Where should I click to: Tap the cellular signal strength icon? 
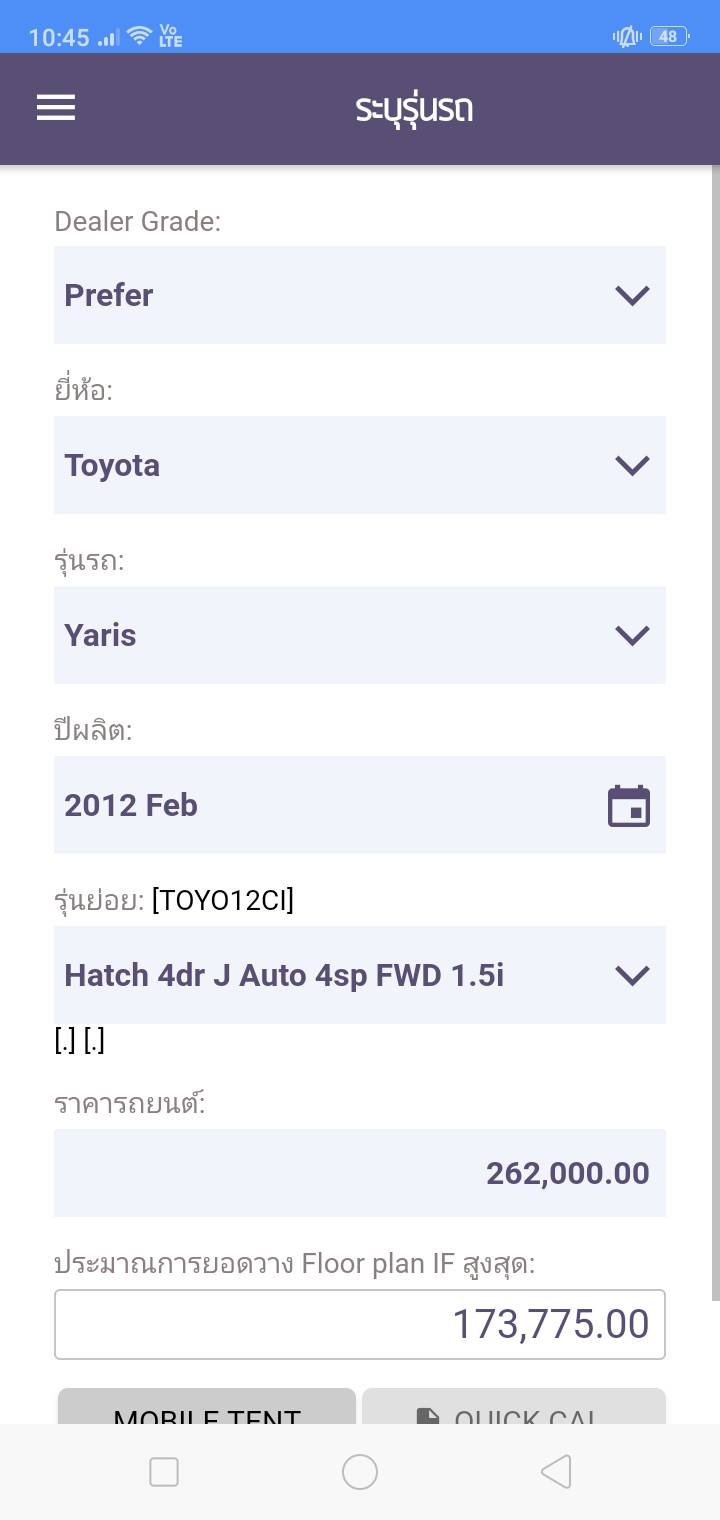(x=109, y=38)
